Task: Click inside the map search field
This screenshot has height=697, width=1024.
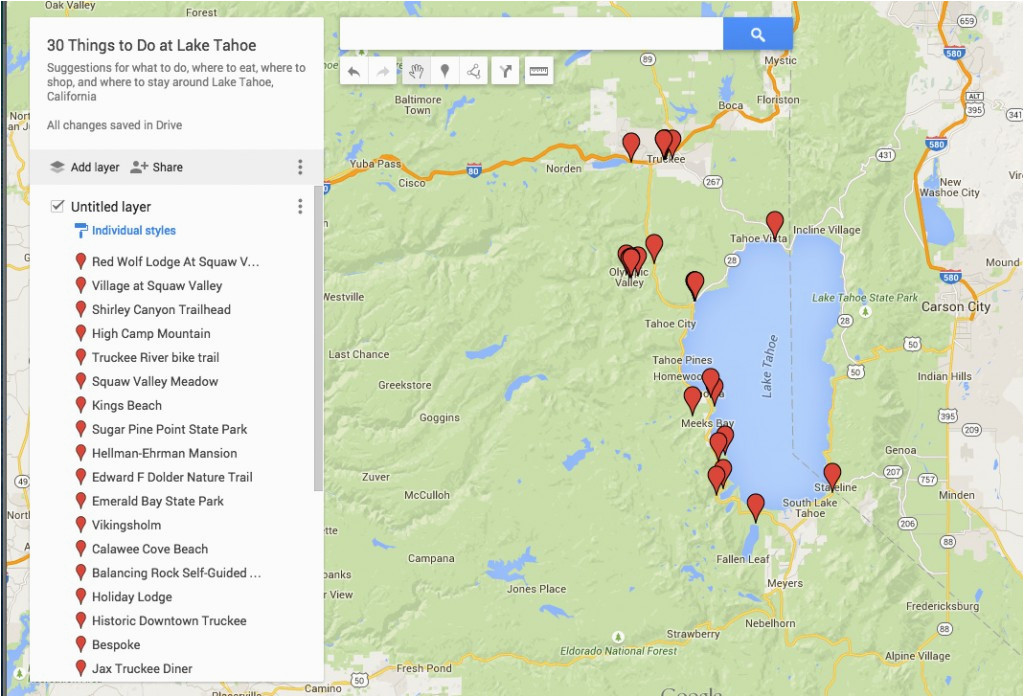Action: (x=532, y=35)
